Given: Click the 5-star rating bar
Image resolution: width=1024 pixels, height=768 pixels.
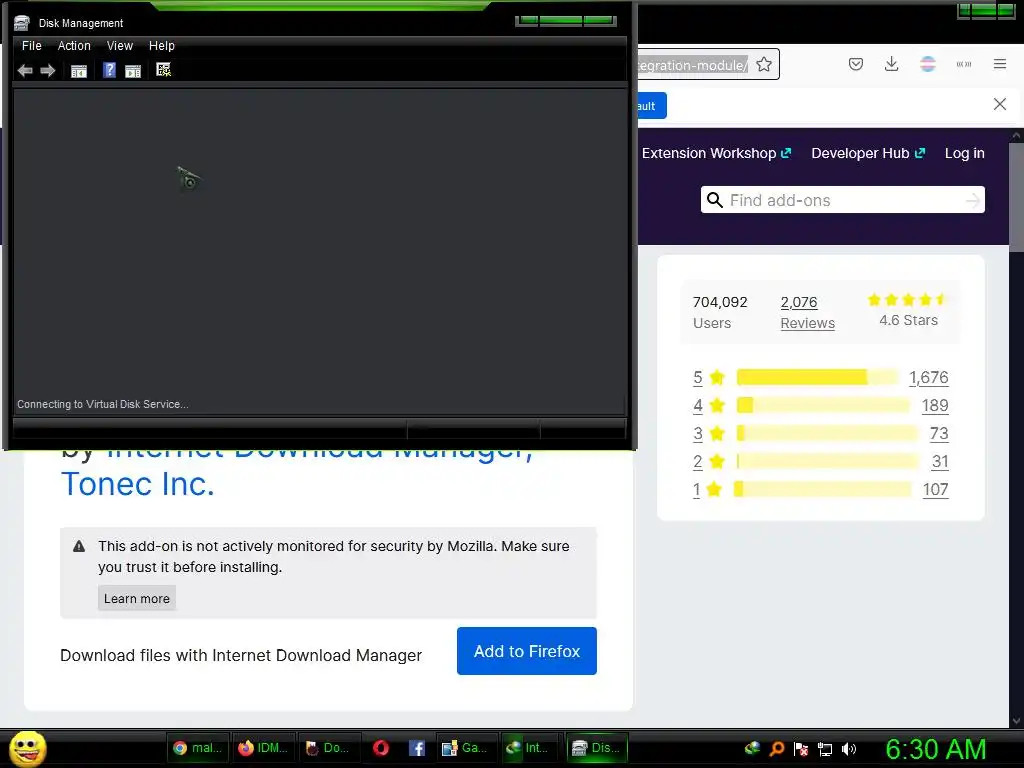Looking at the screenshot, I should click(818, 377).
